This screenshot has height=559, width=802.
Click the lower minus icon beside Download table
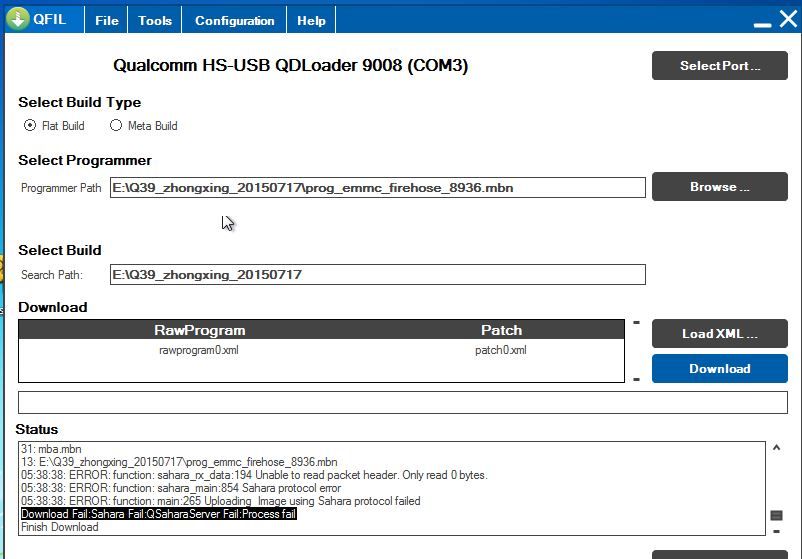coord(636,379)
